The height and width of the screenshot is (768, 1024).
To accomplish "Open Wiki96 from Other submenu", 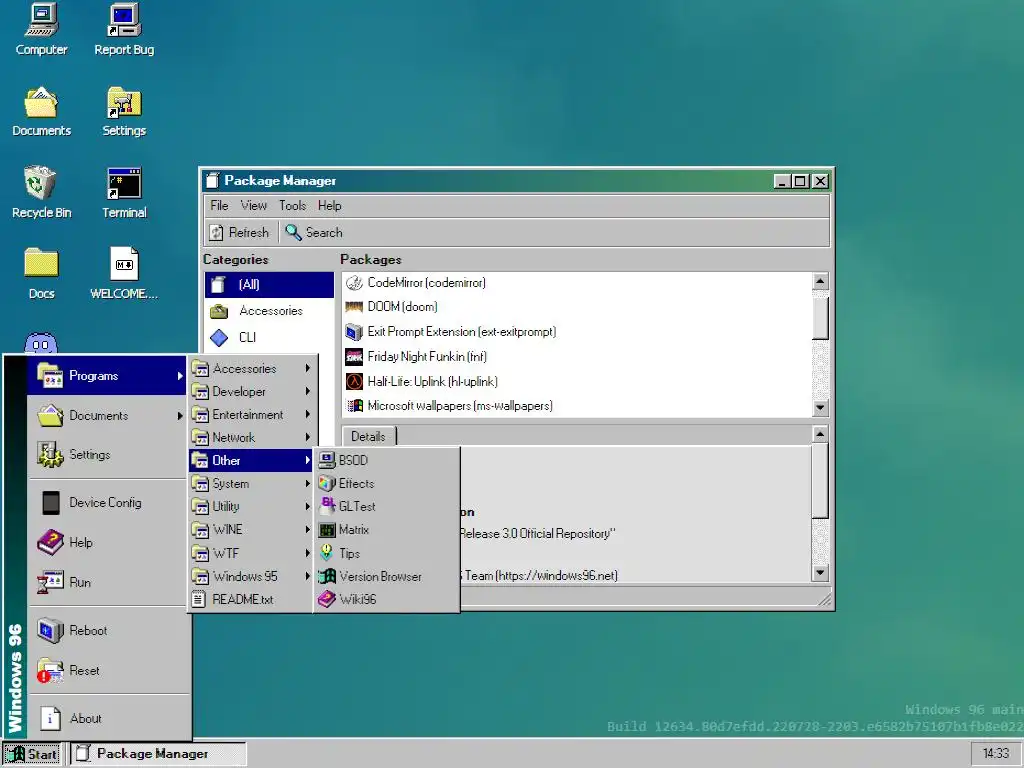I will click(387, 600).
